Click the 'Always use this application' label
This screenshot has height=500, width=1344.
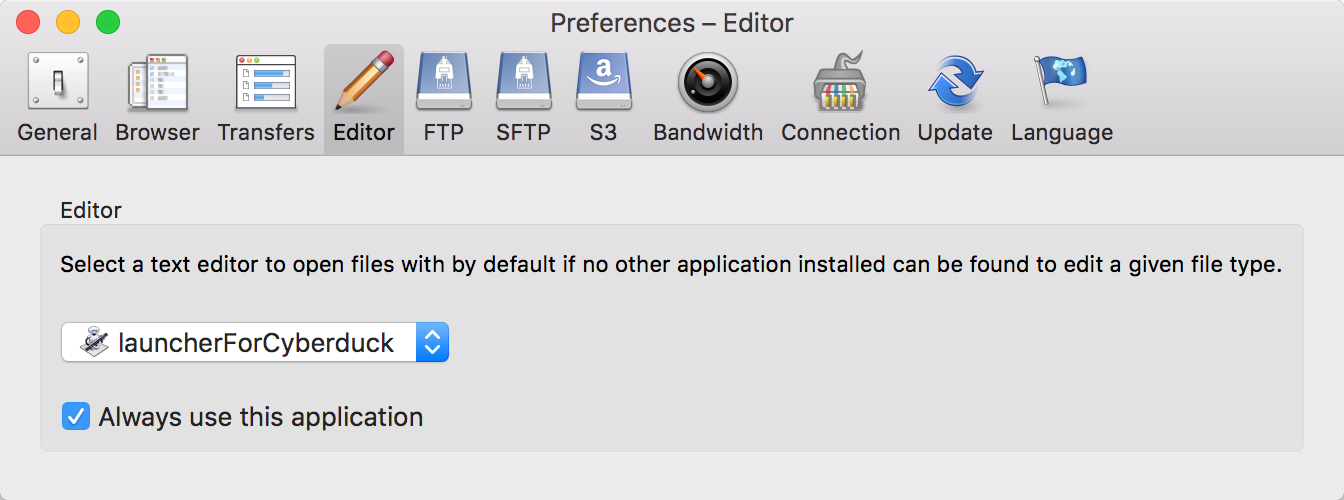[x=261, y=417]
